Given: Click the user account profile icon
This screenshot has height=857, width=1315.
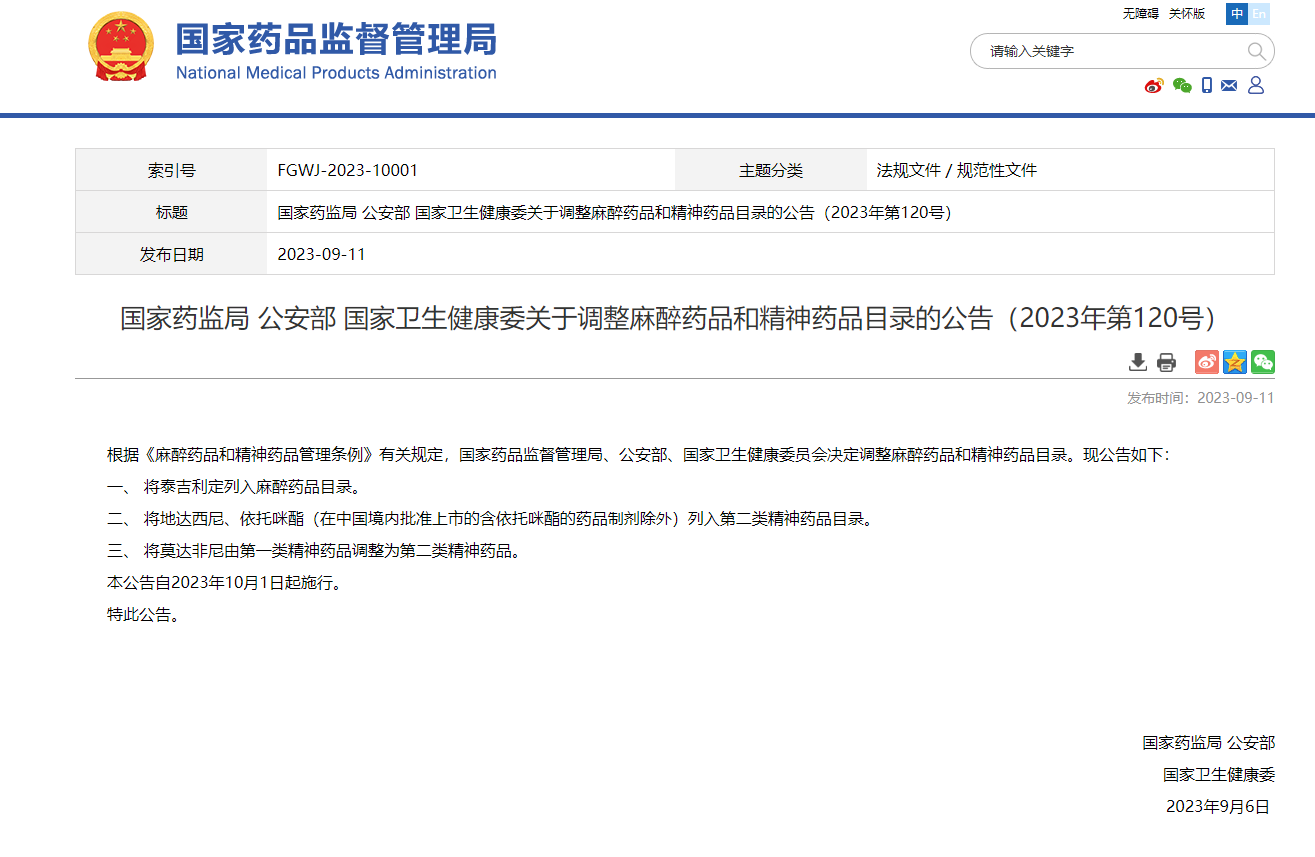Looking at the screenshot, I should pos(1256,86).
